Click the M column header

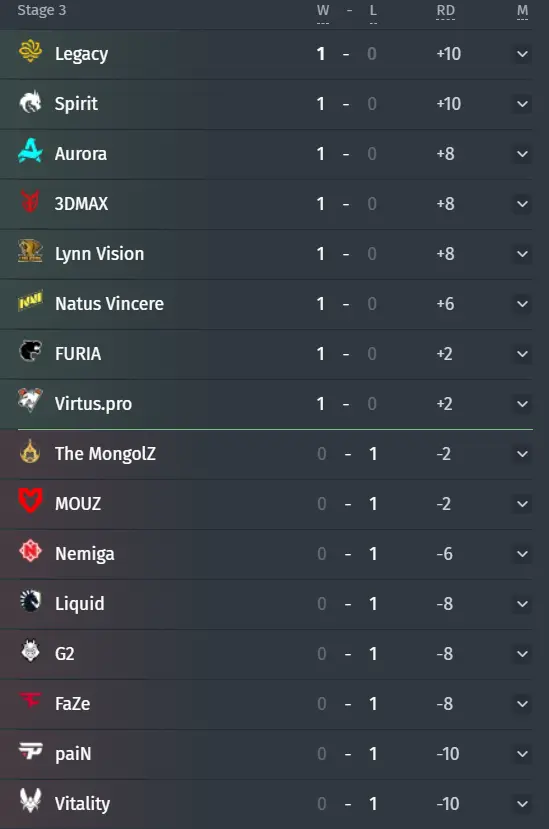click(523, 11)
